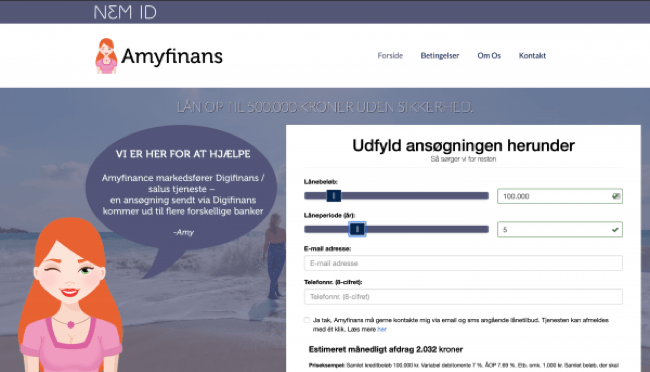Click the loan amount field showing 100.000
Viewport: 650px width, 372px height.
[x=560, y=196]
